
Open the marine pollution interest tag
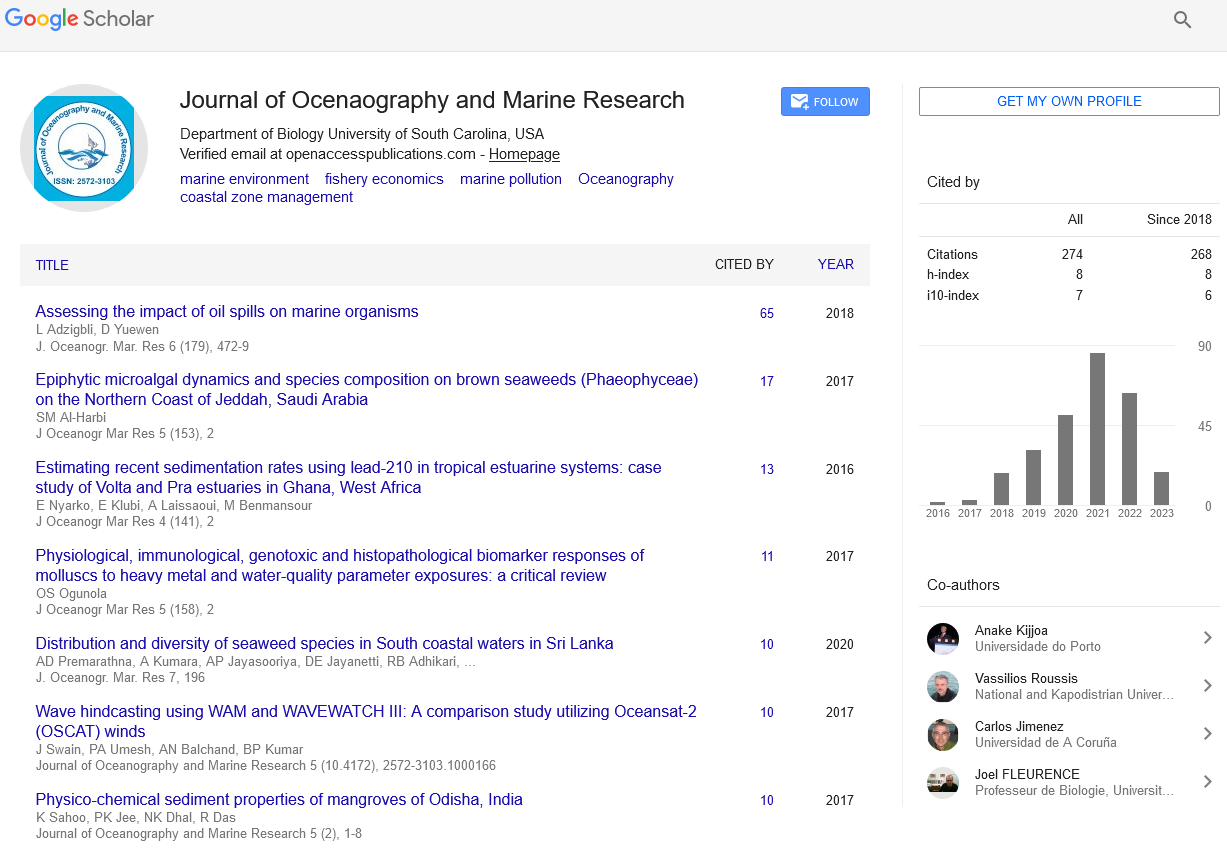click(x=510, y=179)
